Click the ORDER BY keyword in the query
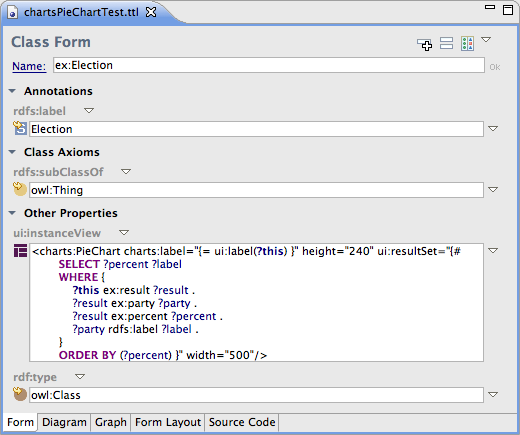Screen dimensions: 520x435 [x=87, y=355]
